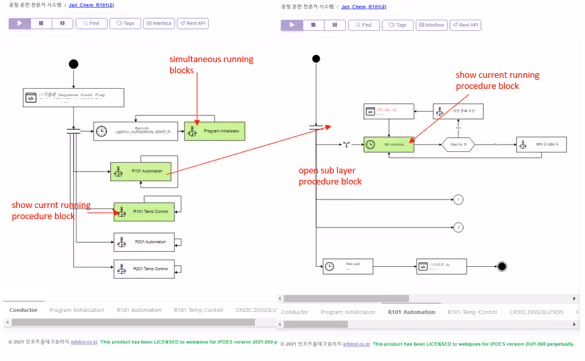Select clock icon of bottom wait block in right diagram
585x361 pixels.
(329, 266)
